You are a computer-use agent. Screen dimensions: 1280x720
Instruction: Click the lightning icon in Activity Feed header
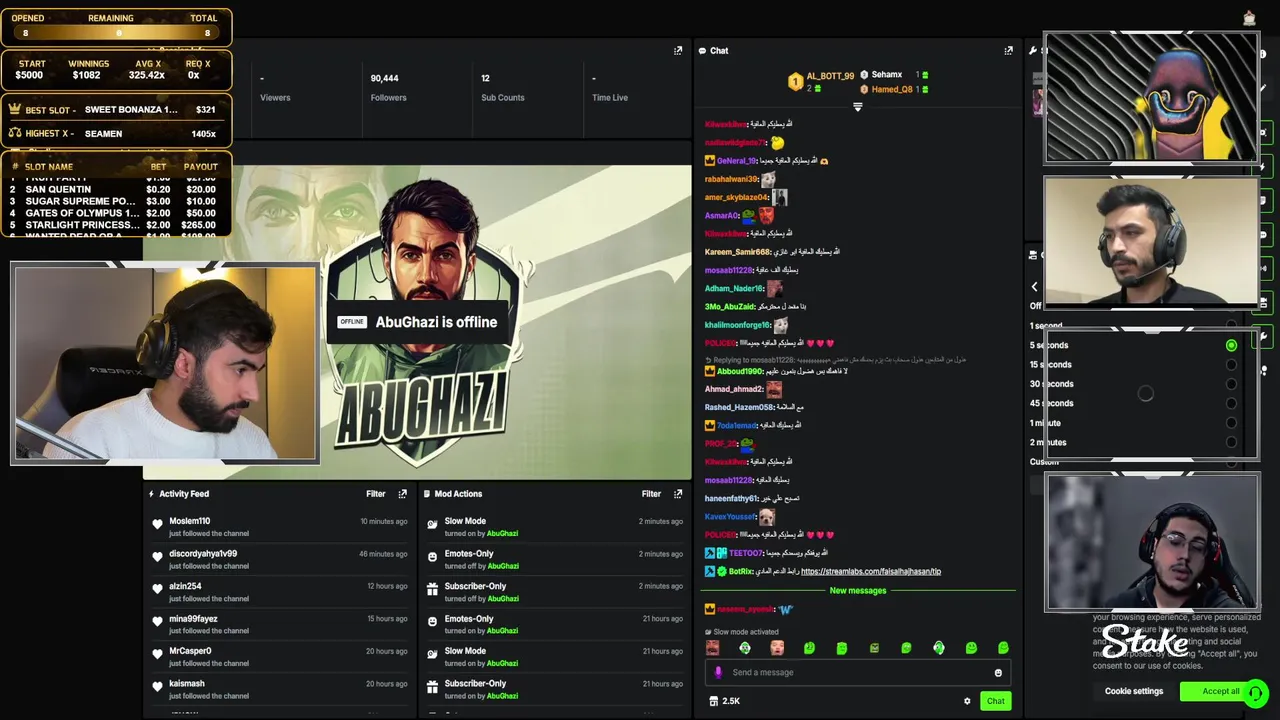pyautogui.click(x=151, y=494)
